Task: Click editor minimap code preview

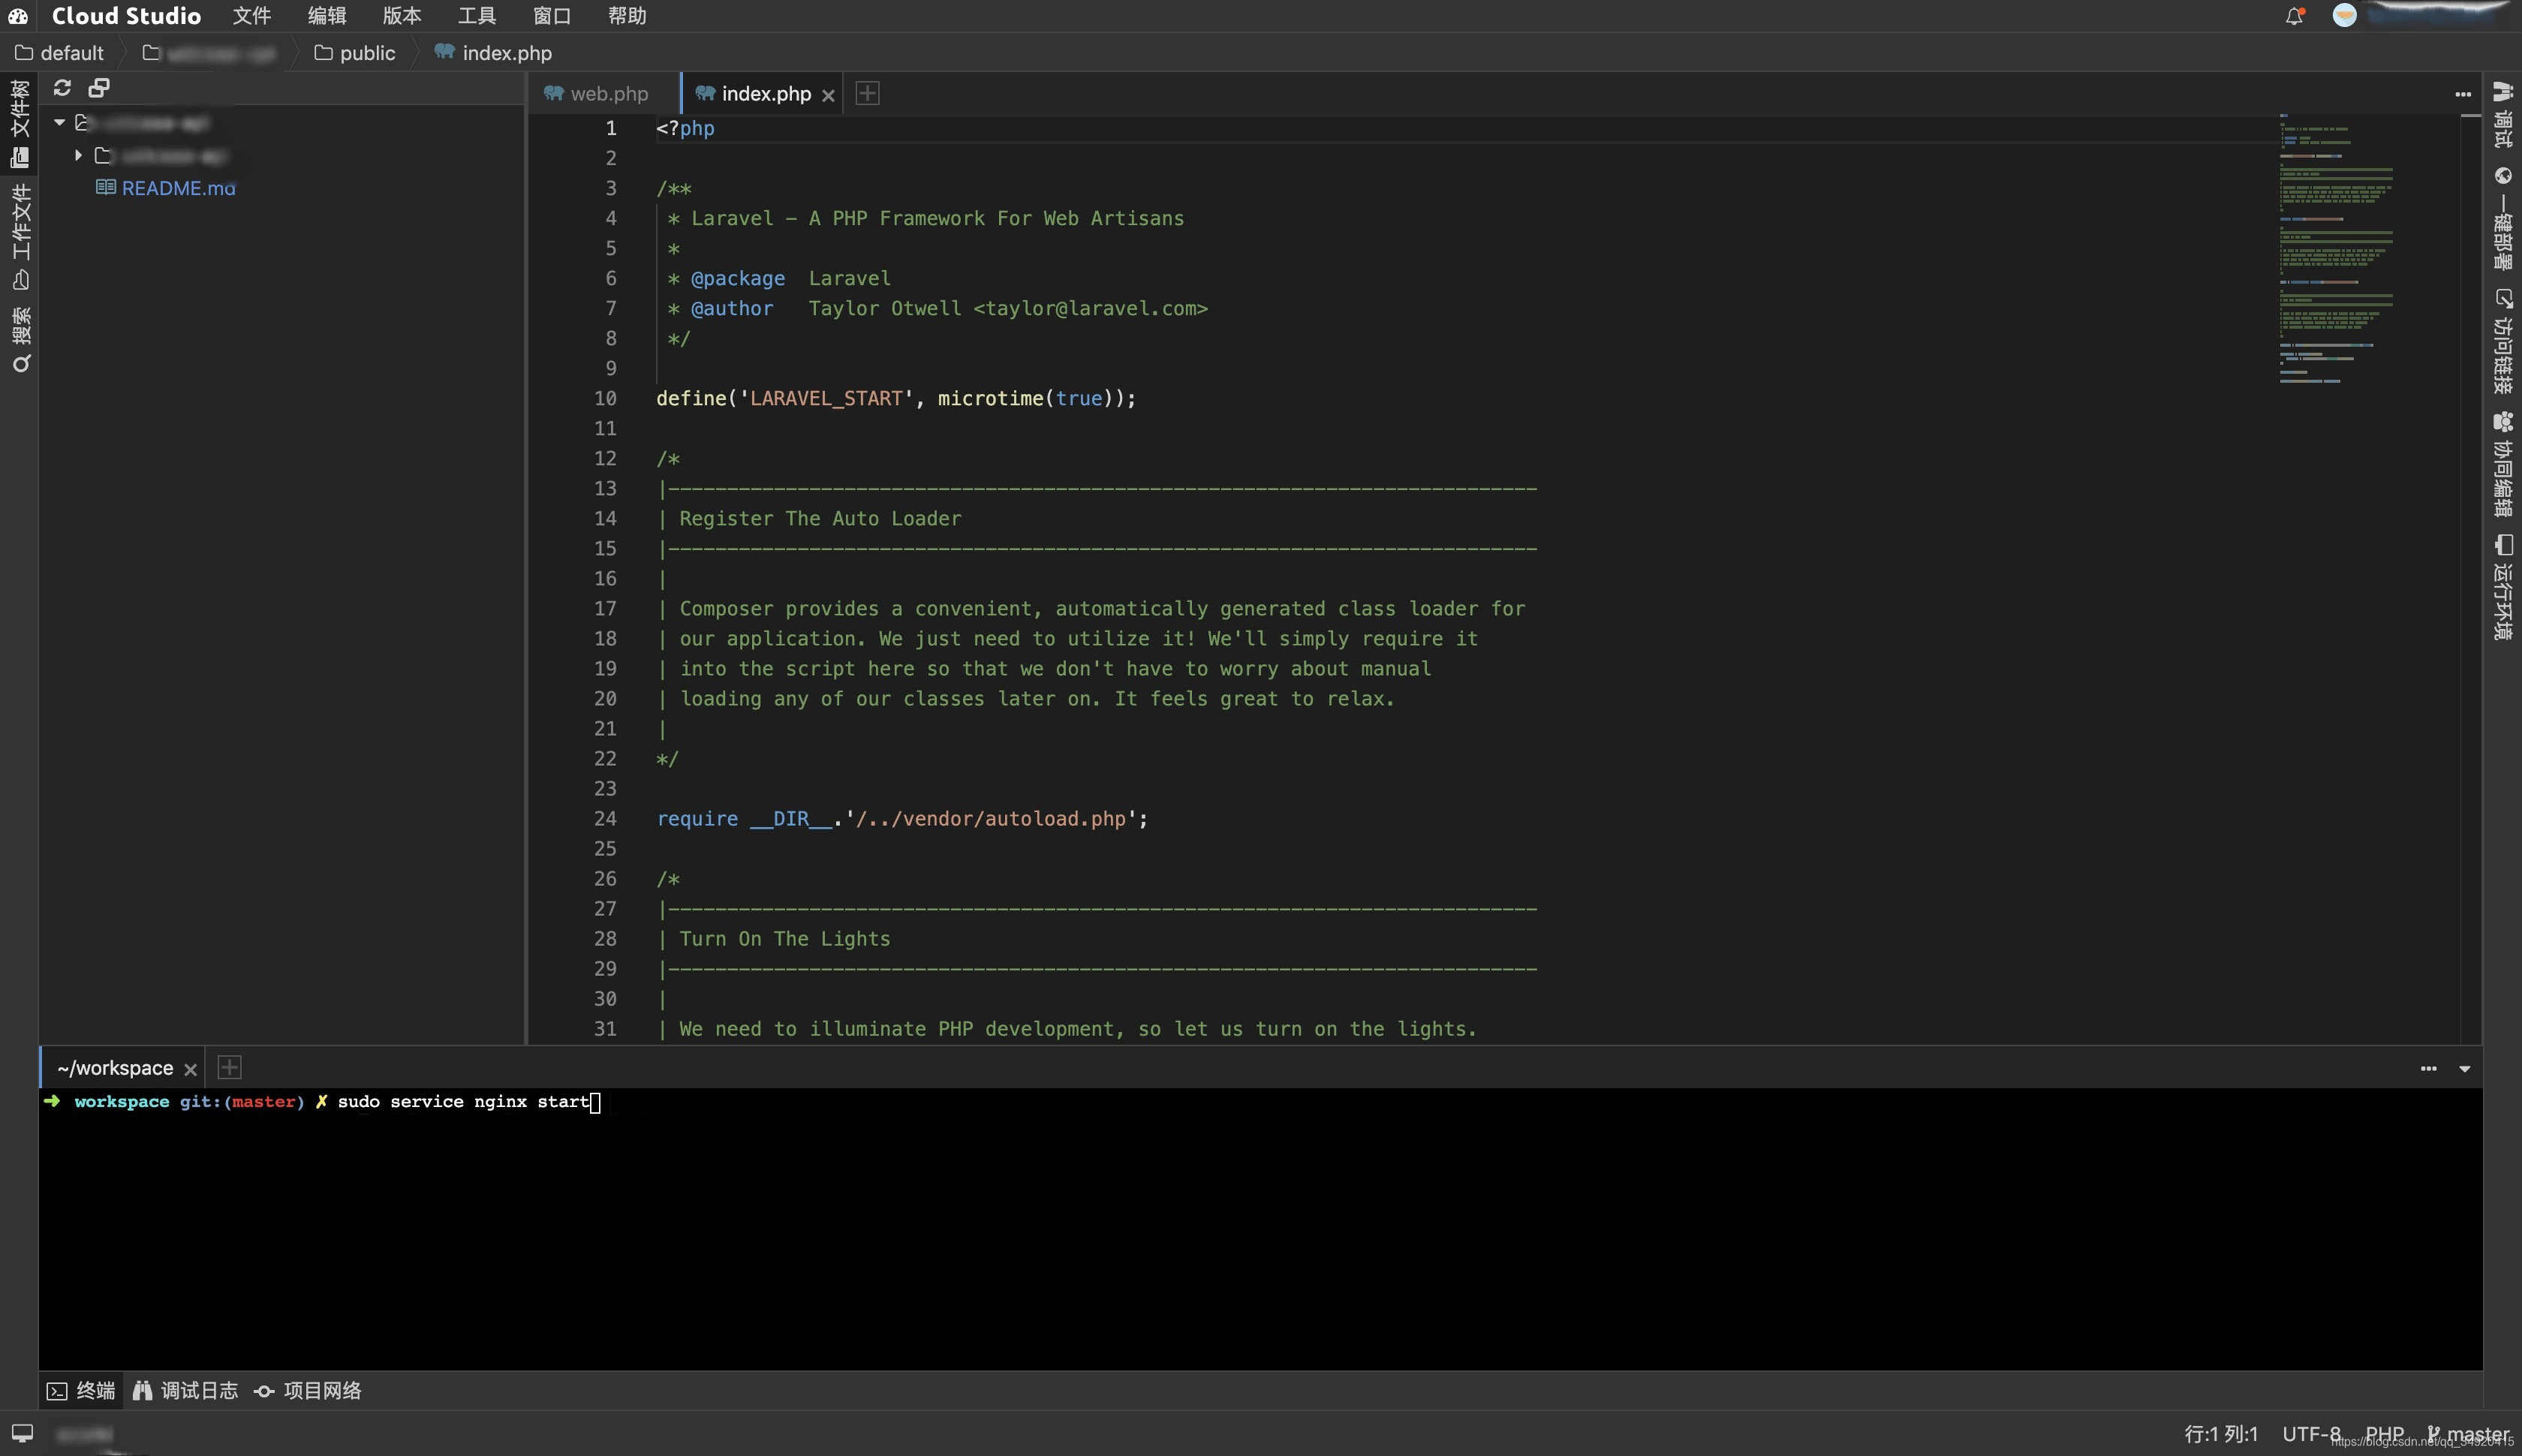Action: (2336, 250)
